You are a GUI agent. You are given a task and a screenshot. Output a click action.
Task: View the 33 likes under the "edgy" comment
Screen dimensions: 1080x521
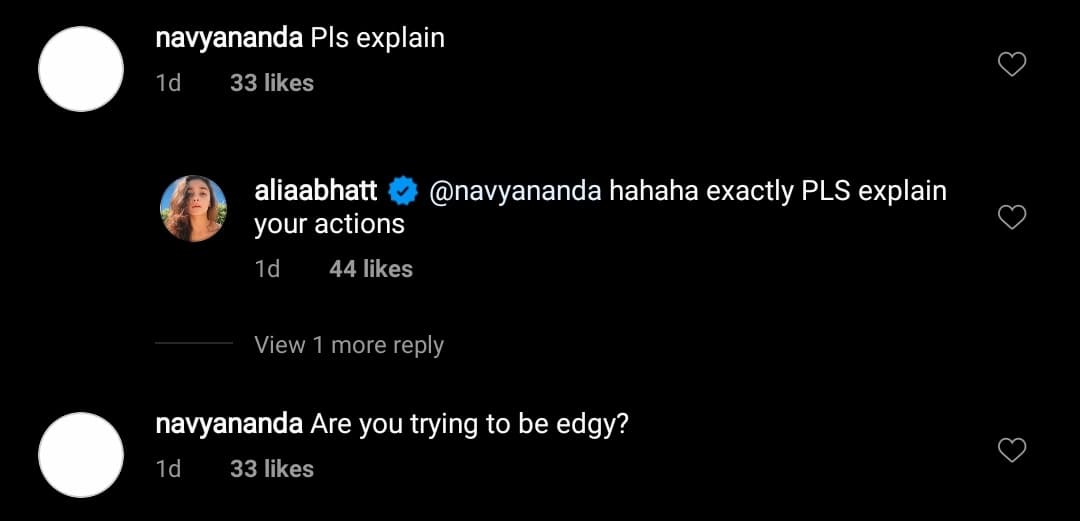click(272, 468)
